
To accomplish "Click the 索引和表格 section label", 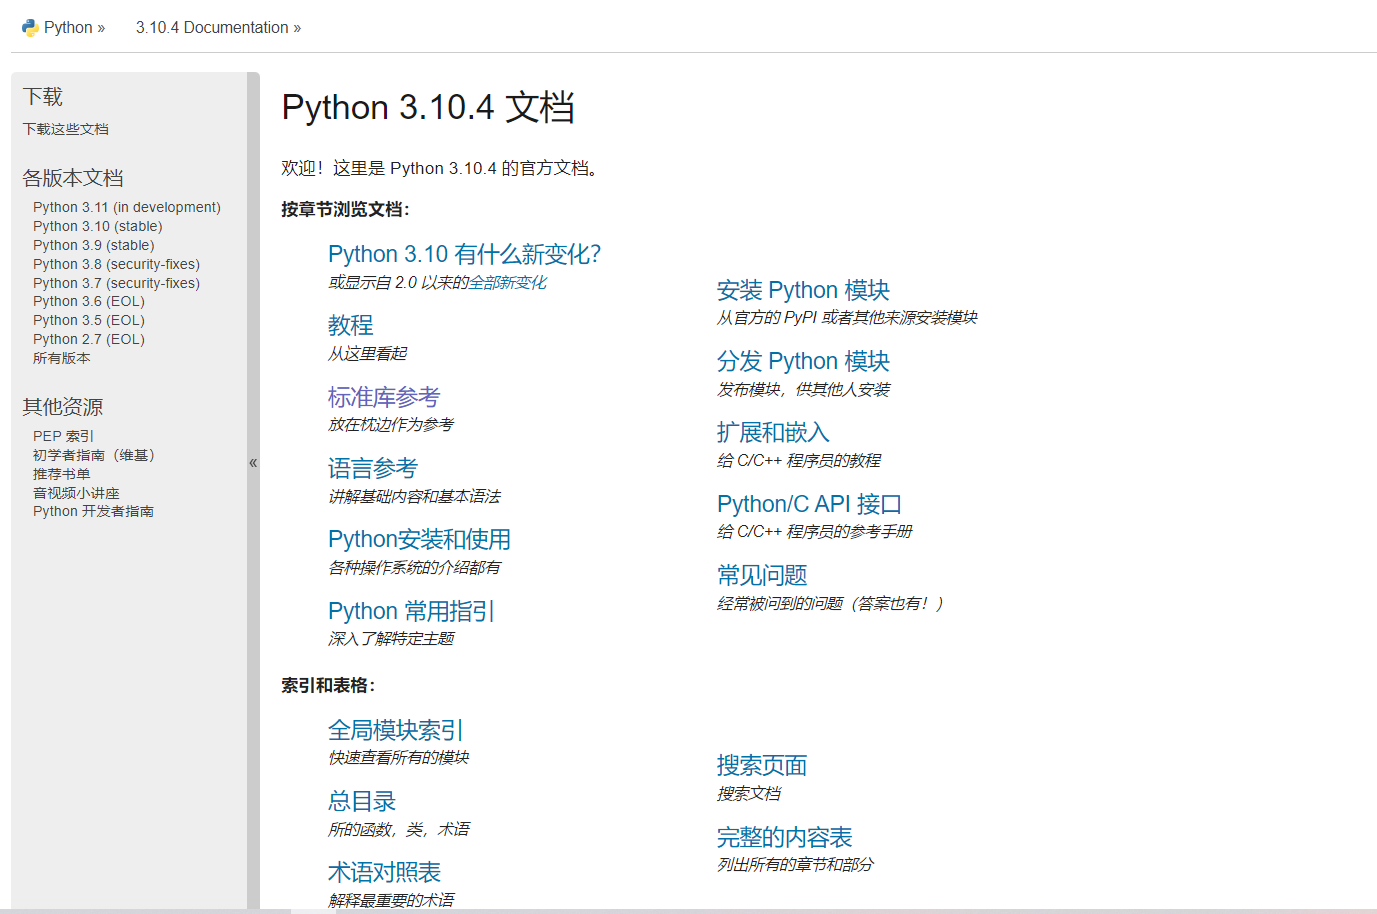I will 328,685.
